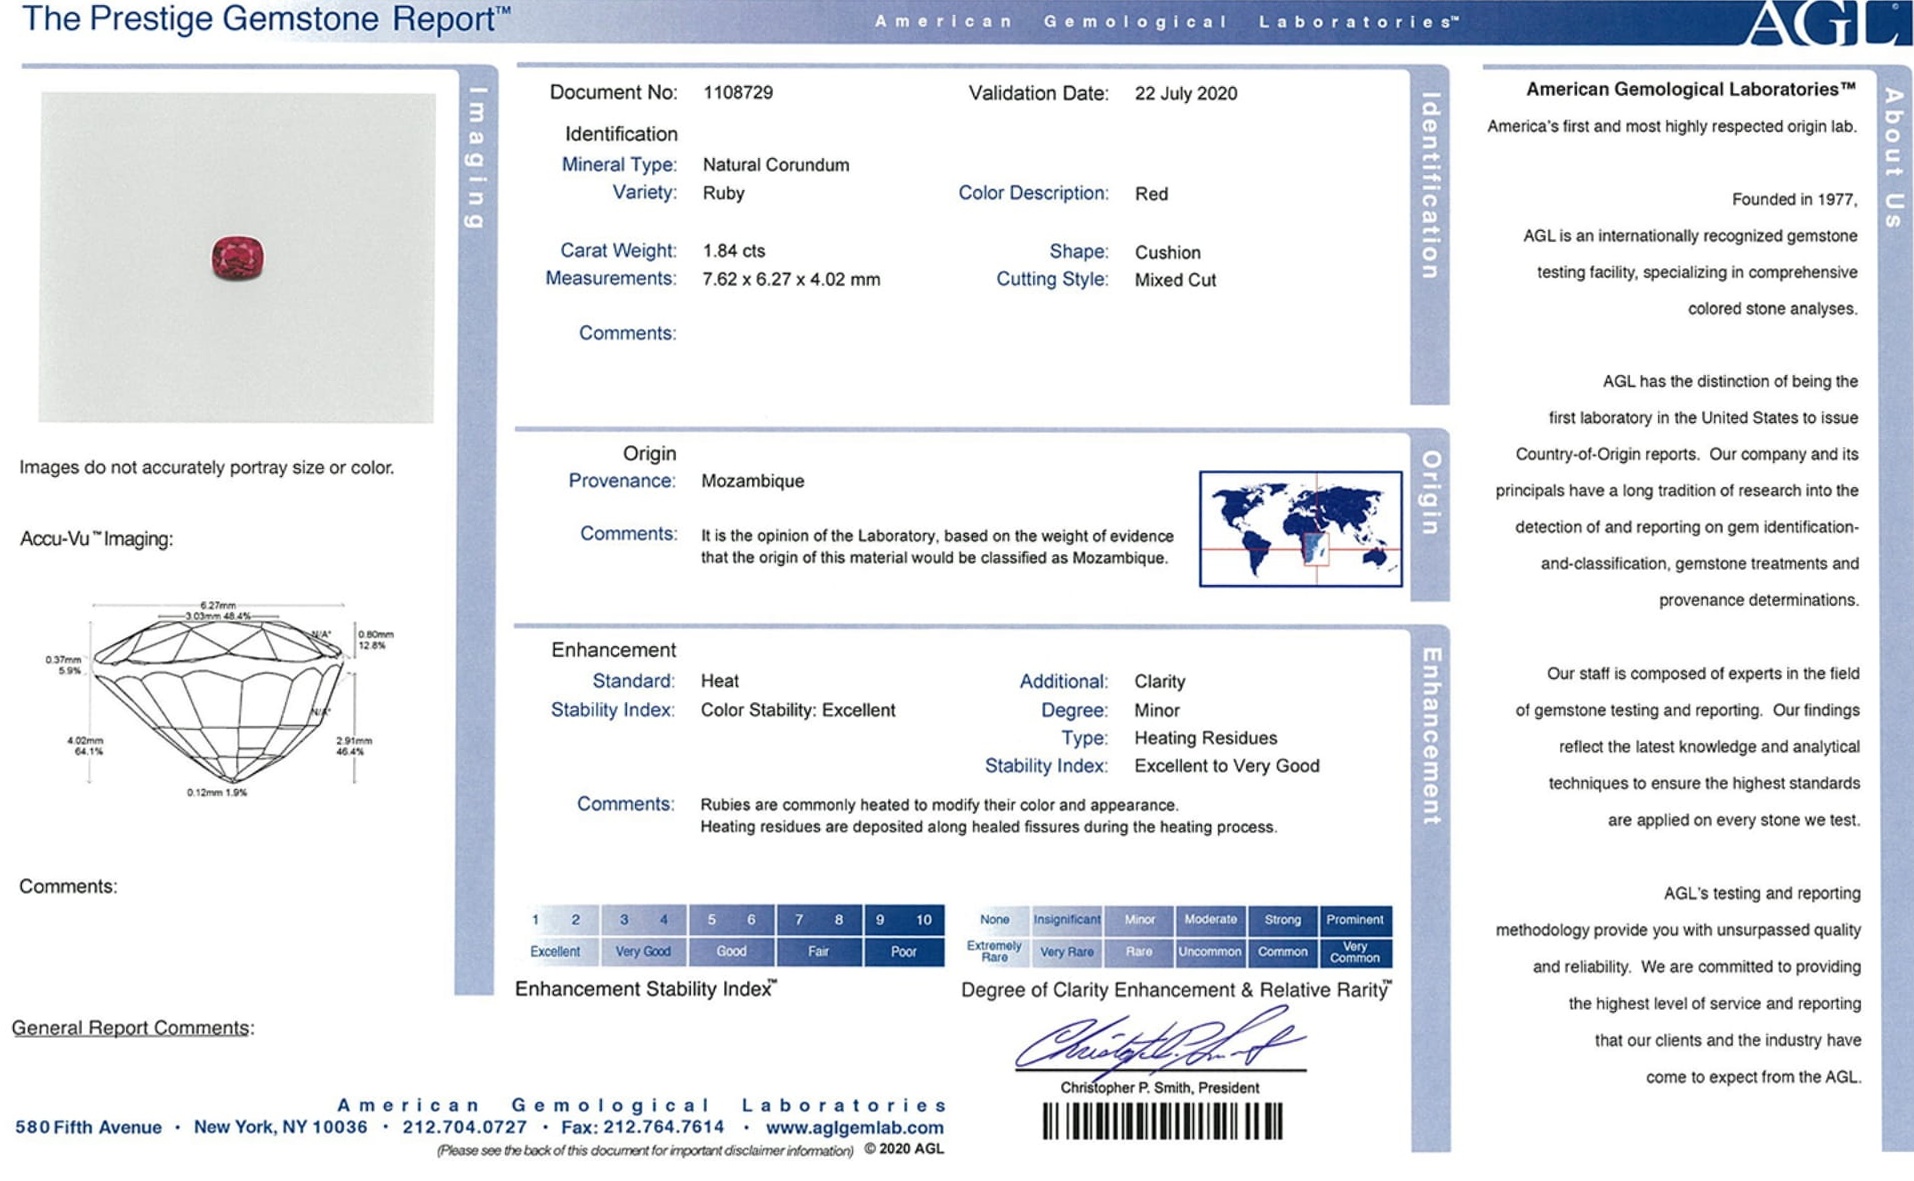Click the Clarity additional enhancement value

point(1160,681)
